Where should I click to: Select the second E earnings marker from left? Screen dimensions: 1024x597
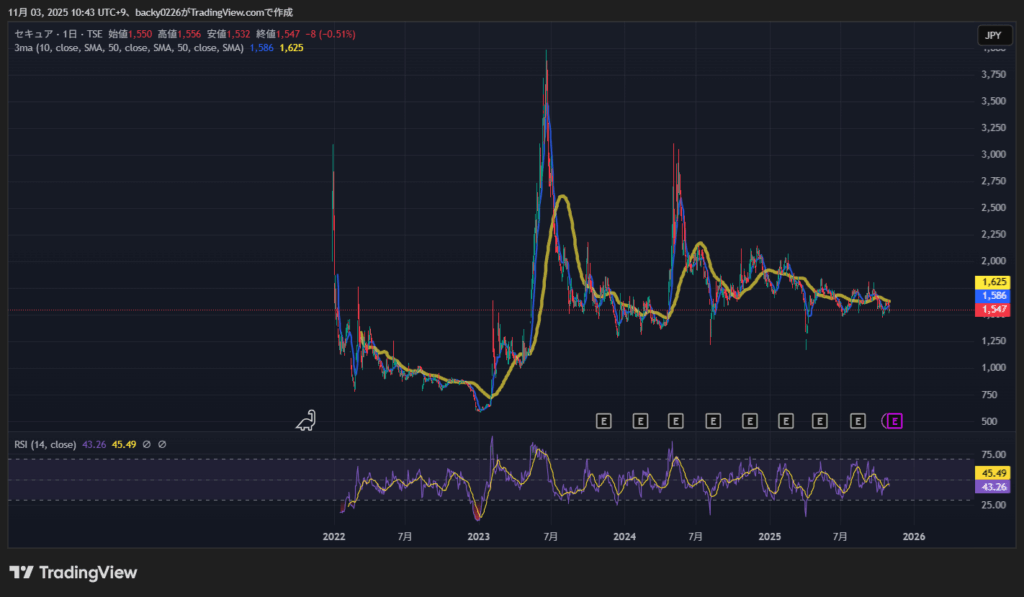[640, 421]
